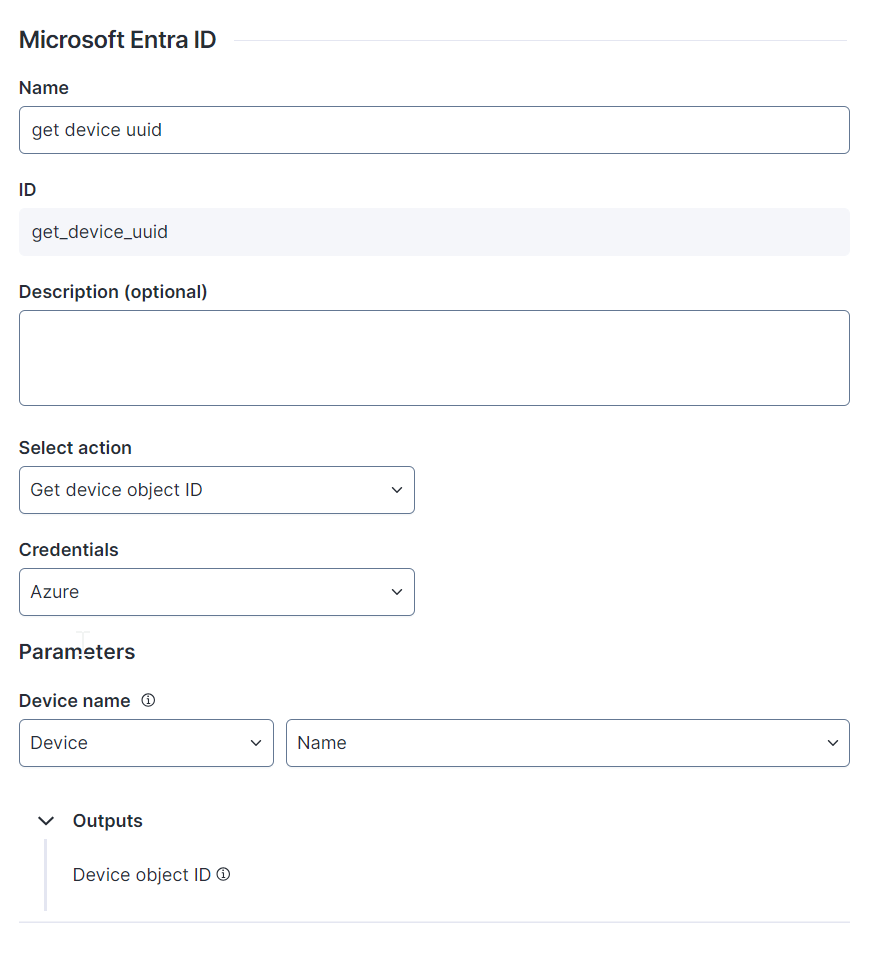Focus the Description text area
This screenshot has width=883, height=966.
[434, 358]
